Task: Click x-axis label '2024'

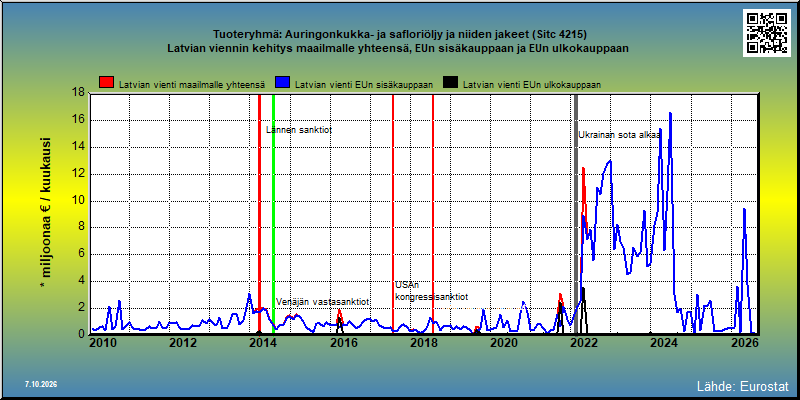Action: (664, 343)
